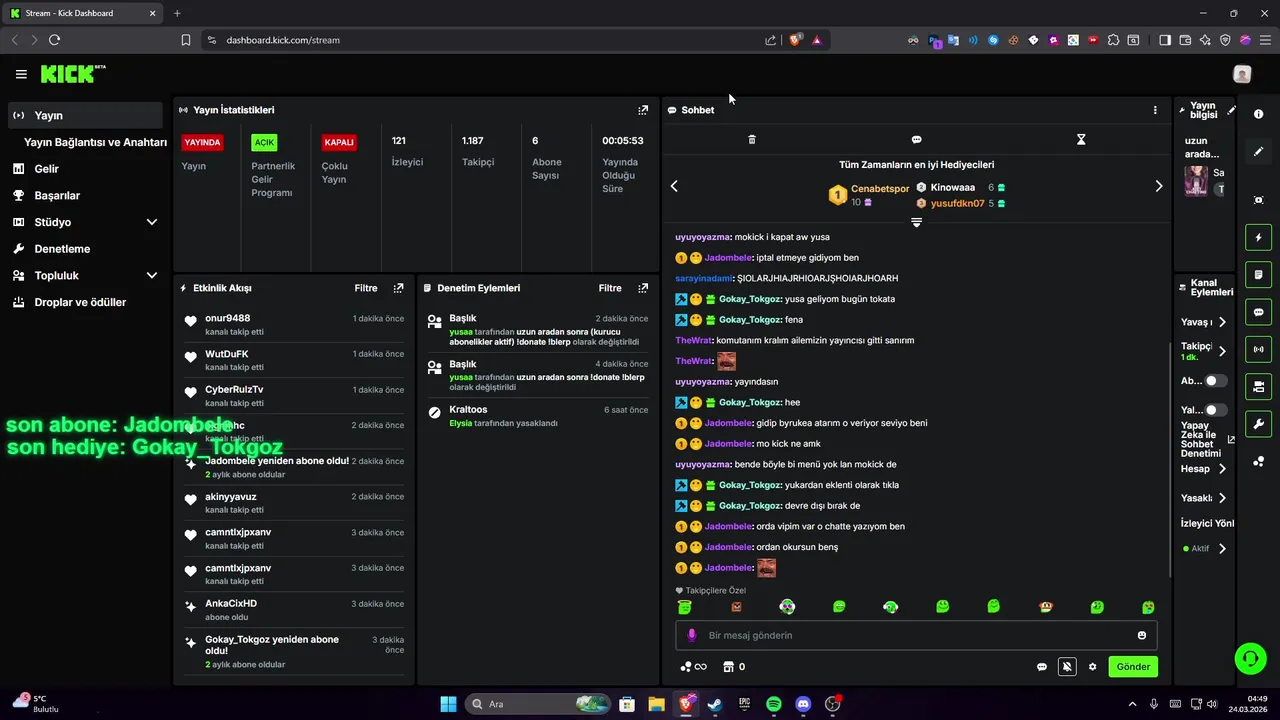Click the speech bubble icon beside bell
This screenshot has height=720, width=1280.
(1042, 667)
